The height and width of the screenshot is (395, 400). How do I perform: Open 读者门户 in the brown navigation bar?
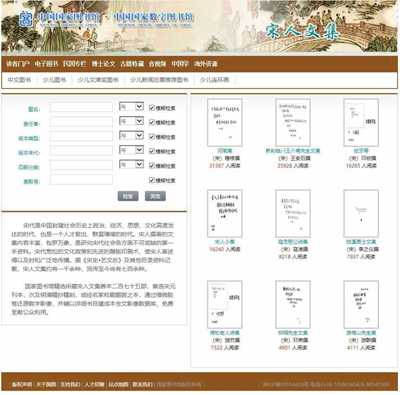18,64
